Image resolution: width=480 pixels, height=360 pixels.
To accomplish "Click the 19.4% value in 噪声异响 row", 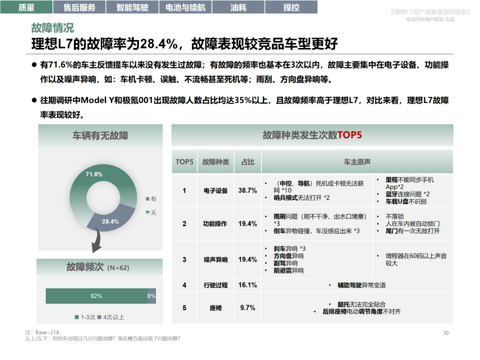I will [248, 259].
